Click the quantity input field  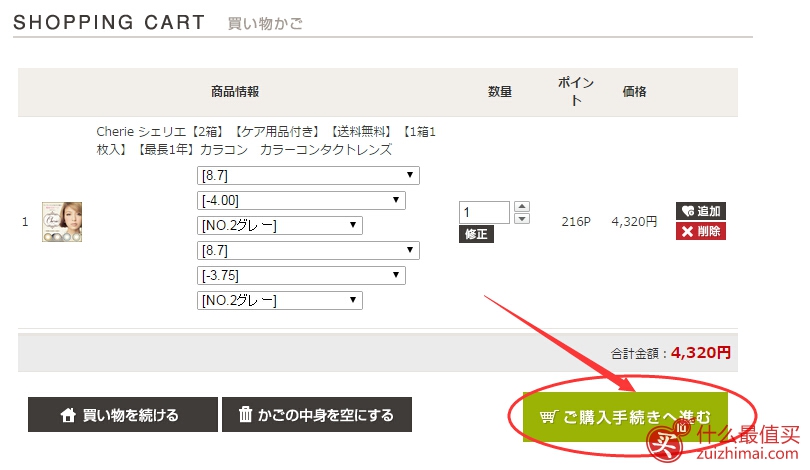(x=484, y=212)
